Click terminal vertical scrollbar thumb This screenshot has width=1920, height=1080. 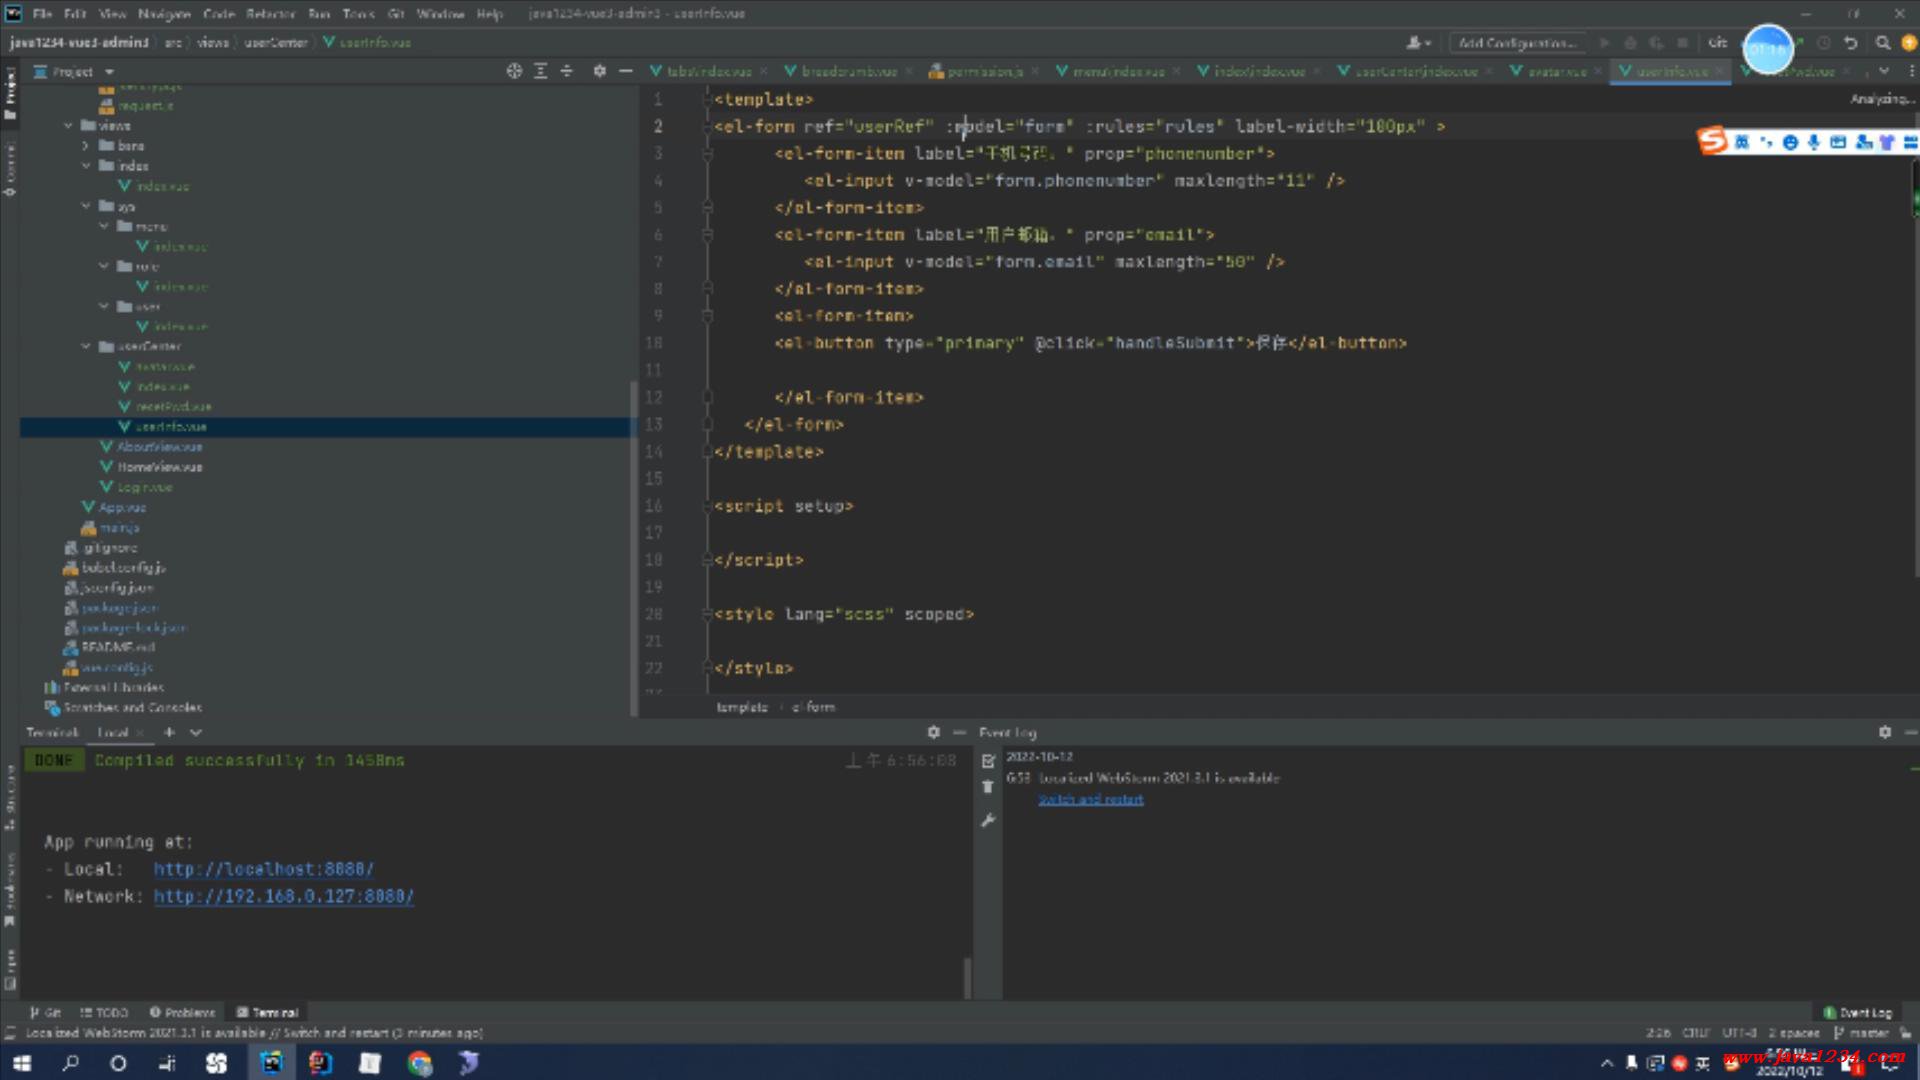click(967, 978)
